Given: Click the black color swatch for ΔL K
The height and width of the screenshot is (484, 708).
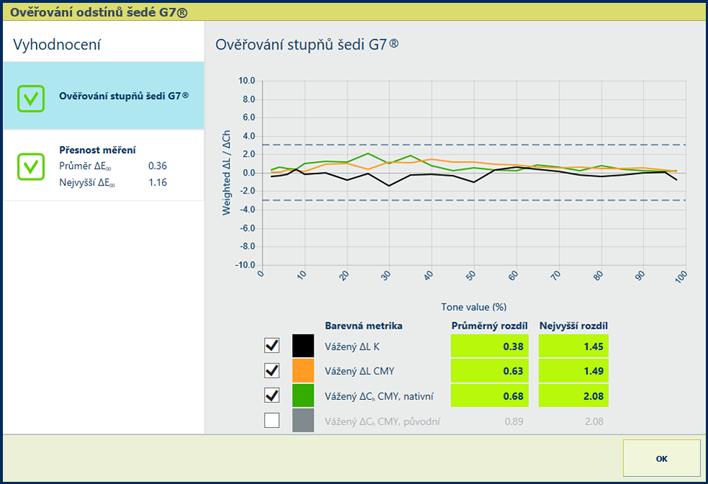Looking at the screenshot, I should (x=303, y=346).
